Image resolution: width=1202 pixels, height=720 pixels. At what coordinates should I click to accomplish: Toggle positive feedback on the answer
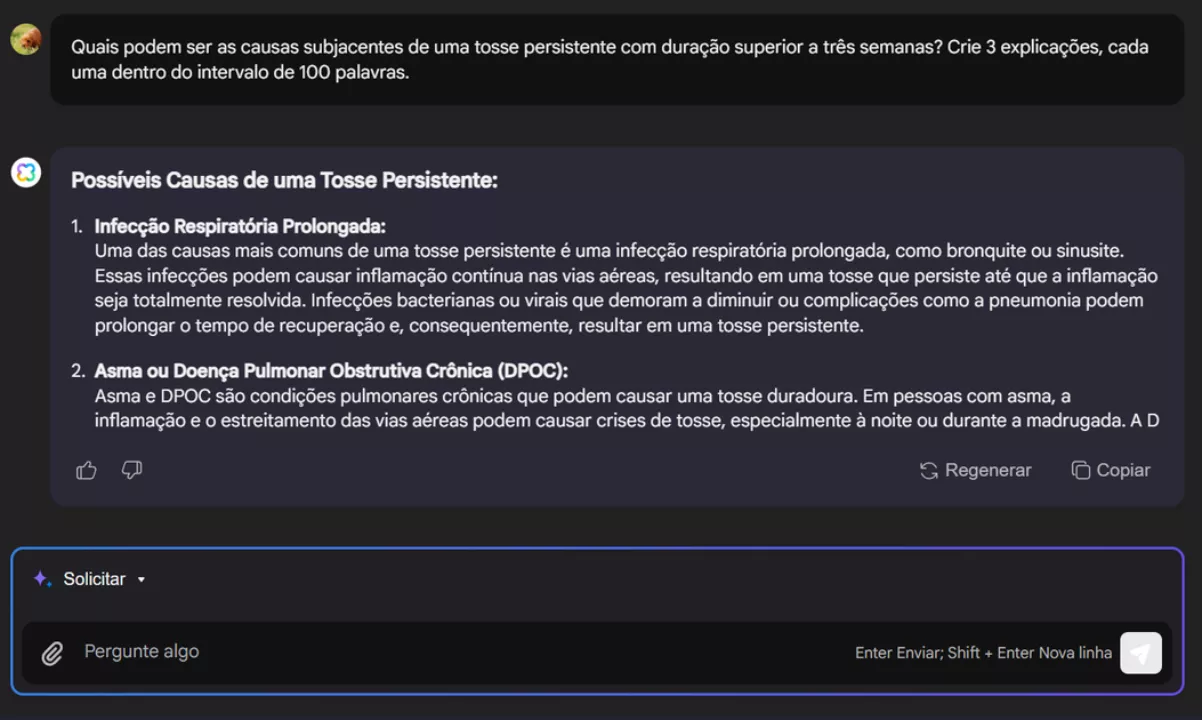point(86,470)
